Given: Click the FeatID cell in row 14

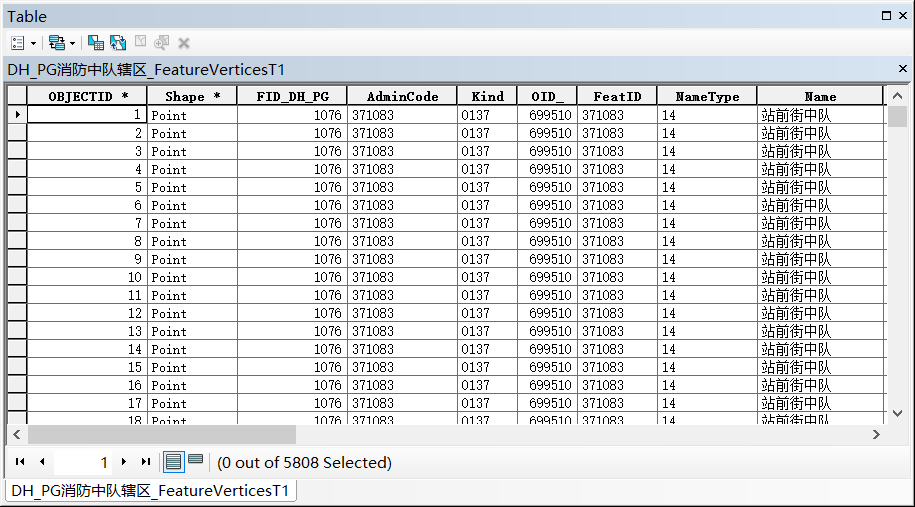Looking at the screenshot, I should 617,349.
